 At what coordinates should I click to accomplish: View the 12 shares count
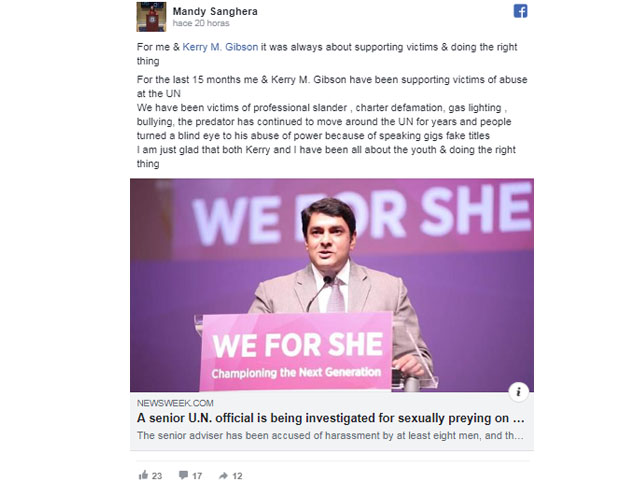tap(237, 476)
